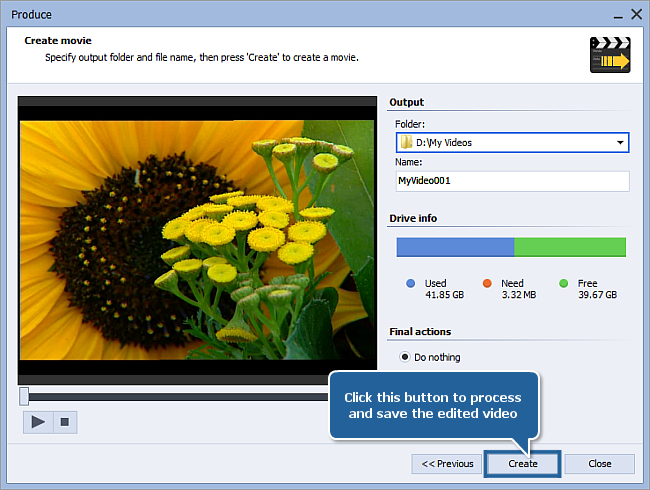Image resolution: width=650 pixels, height=490 pixels.
Task: Click the sunflower video preview frame
Action: point(197,240)
